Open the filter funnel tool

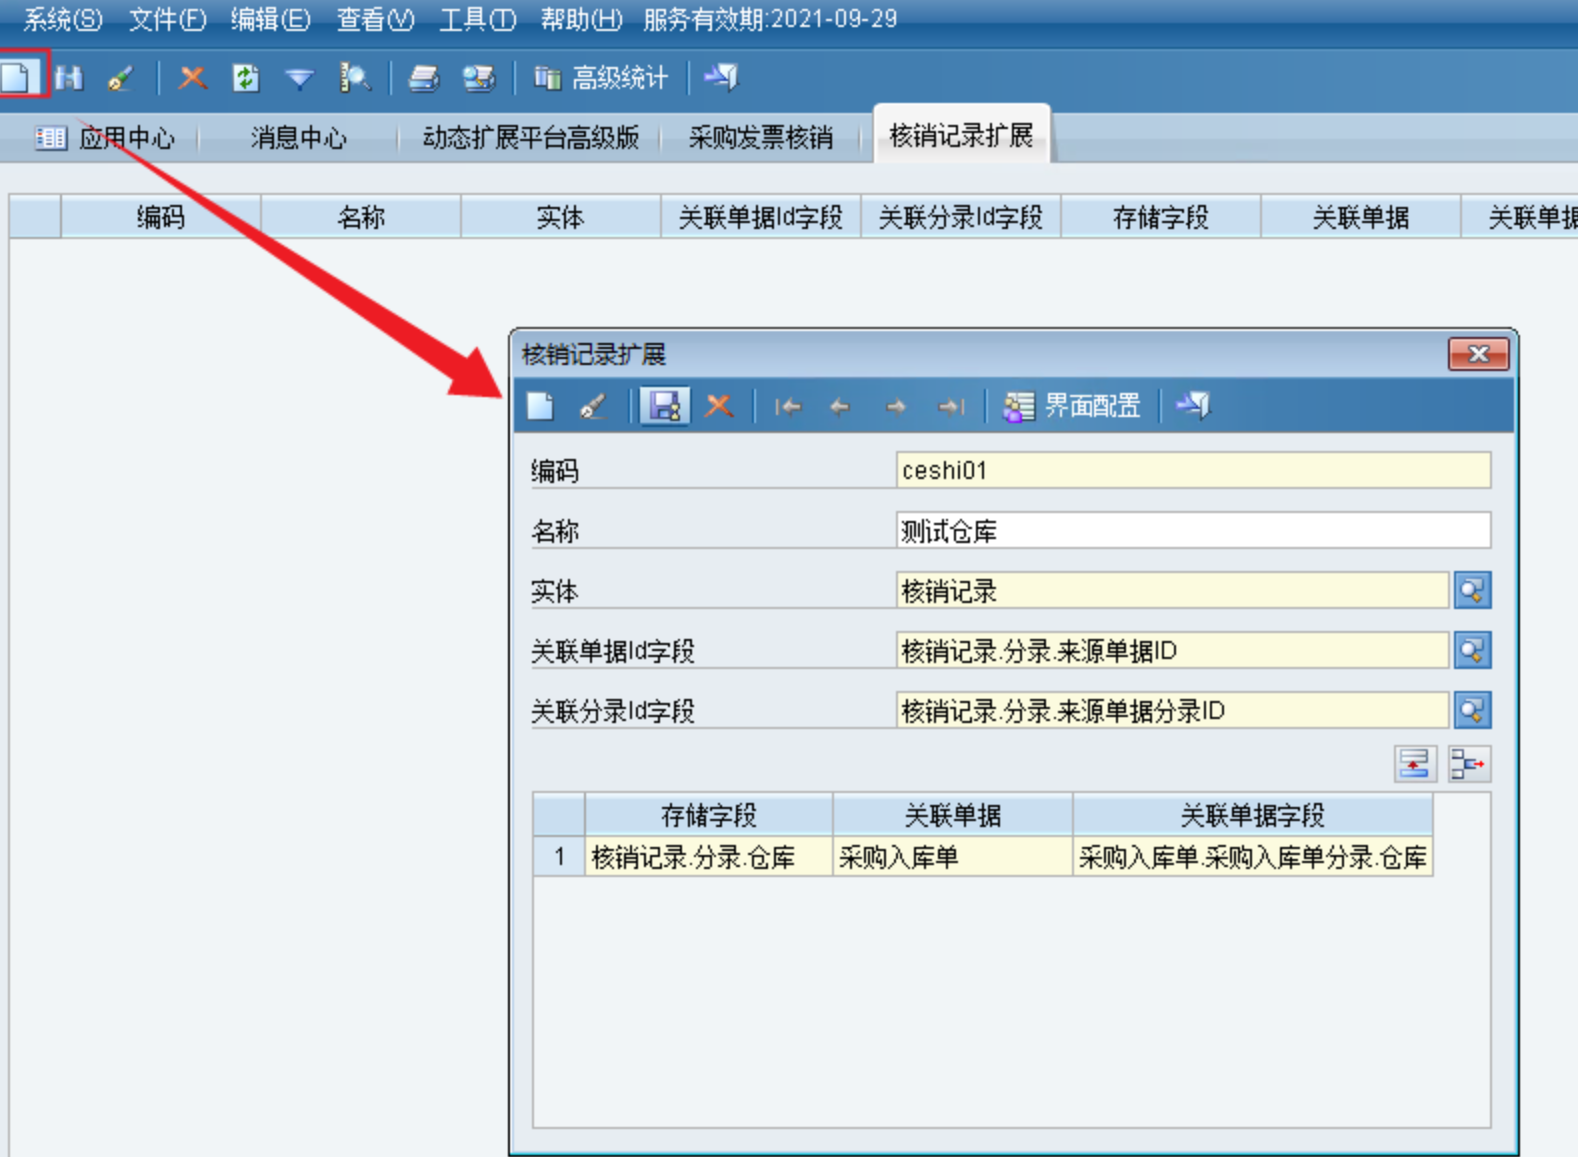(299, 78)
